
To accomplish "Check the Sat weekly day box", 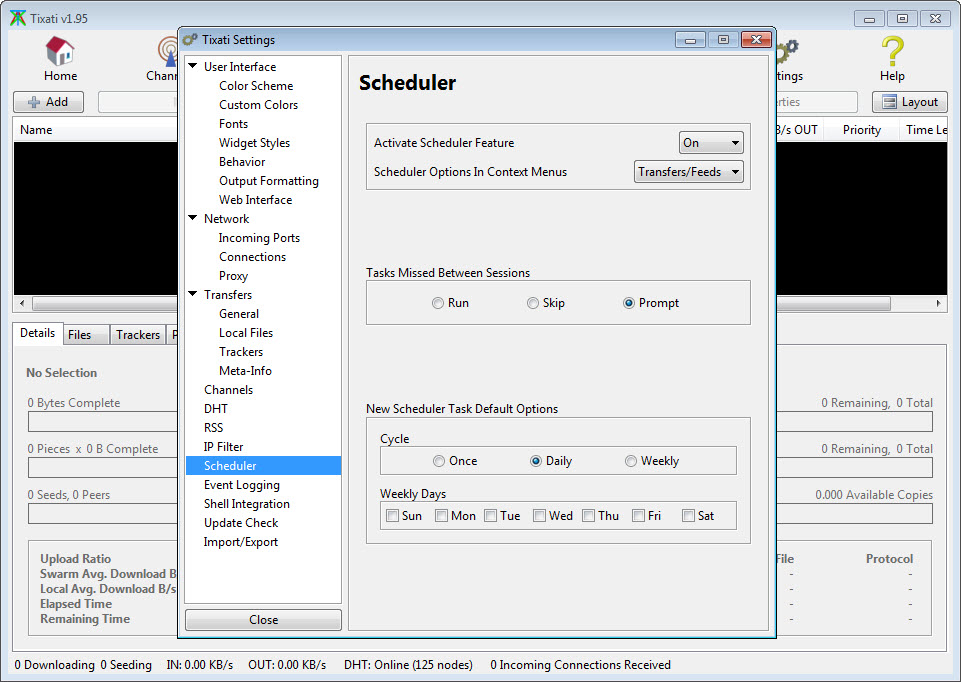I will (x=688, y=516).
